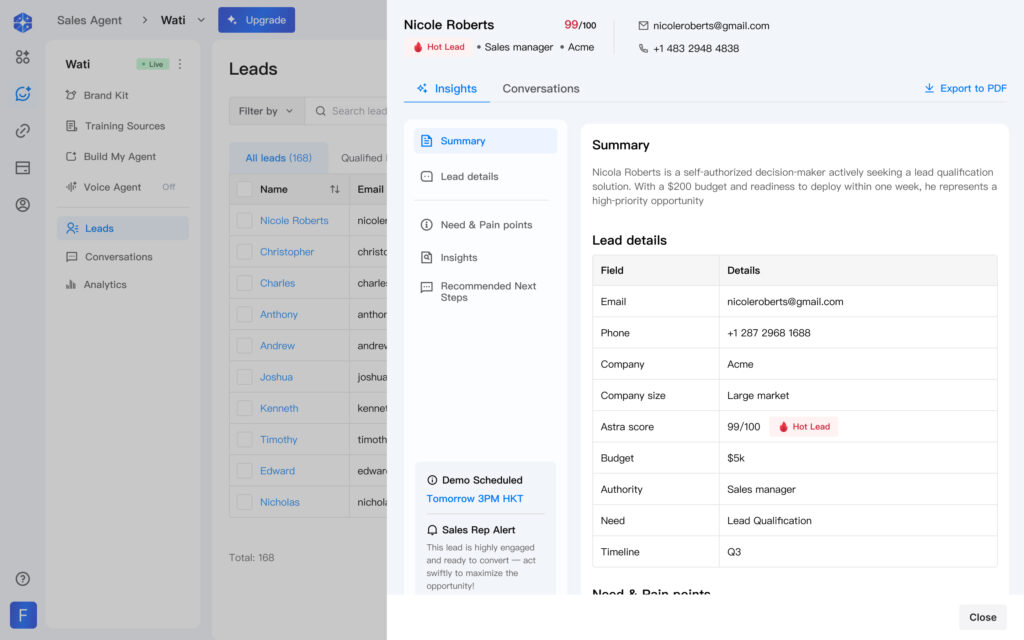Jump to Need & Pain points section
Viewport: 1024px width, 640px height.
(486, 225)
